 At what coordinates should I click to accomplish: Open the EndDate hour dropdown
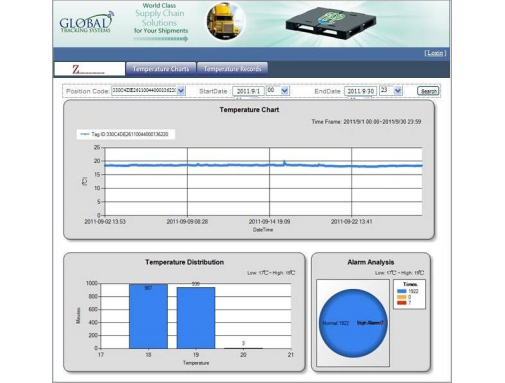(397, 91)
